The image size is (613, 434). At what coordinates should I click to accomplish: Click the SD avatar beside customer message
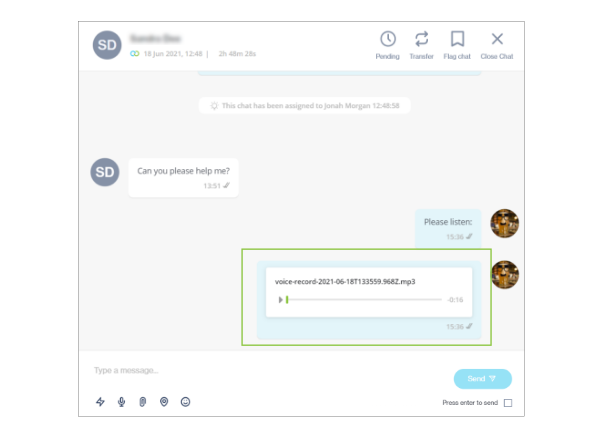(x=105, y=172)
